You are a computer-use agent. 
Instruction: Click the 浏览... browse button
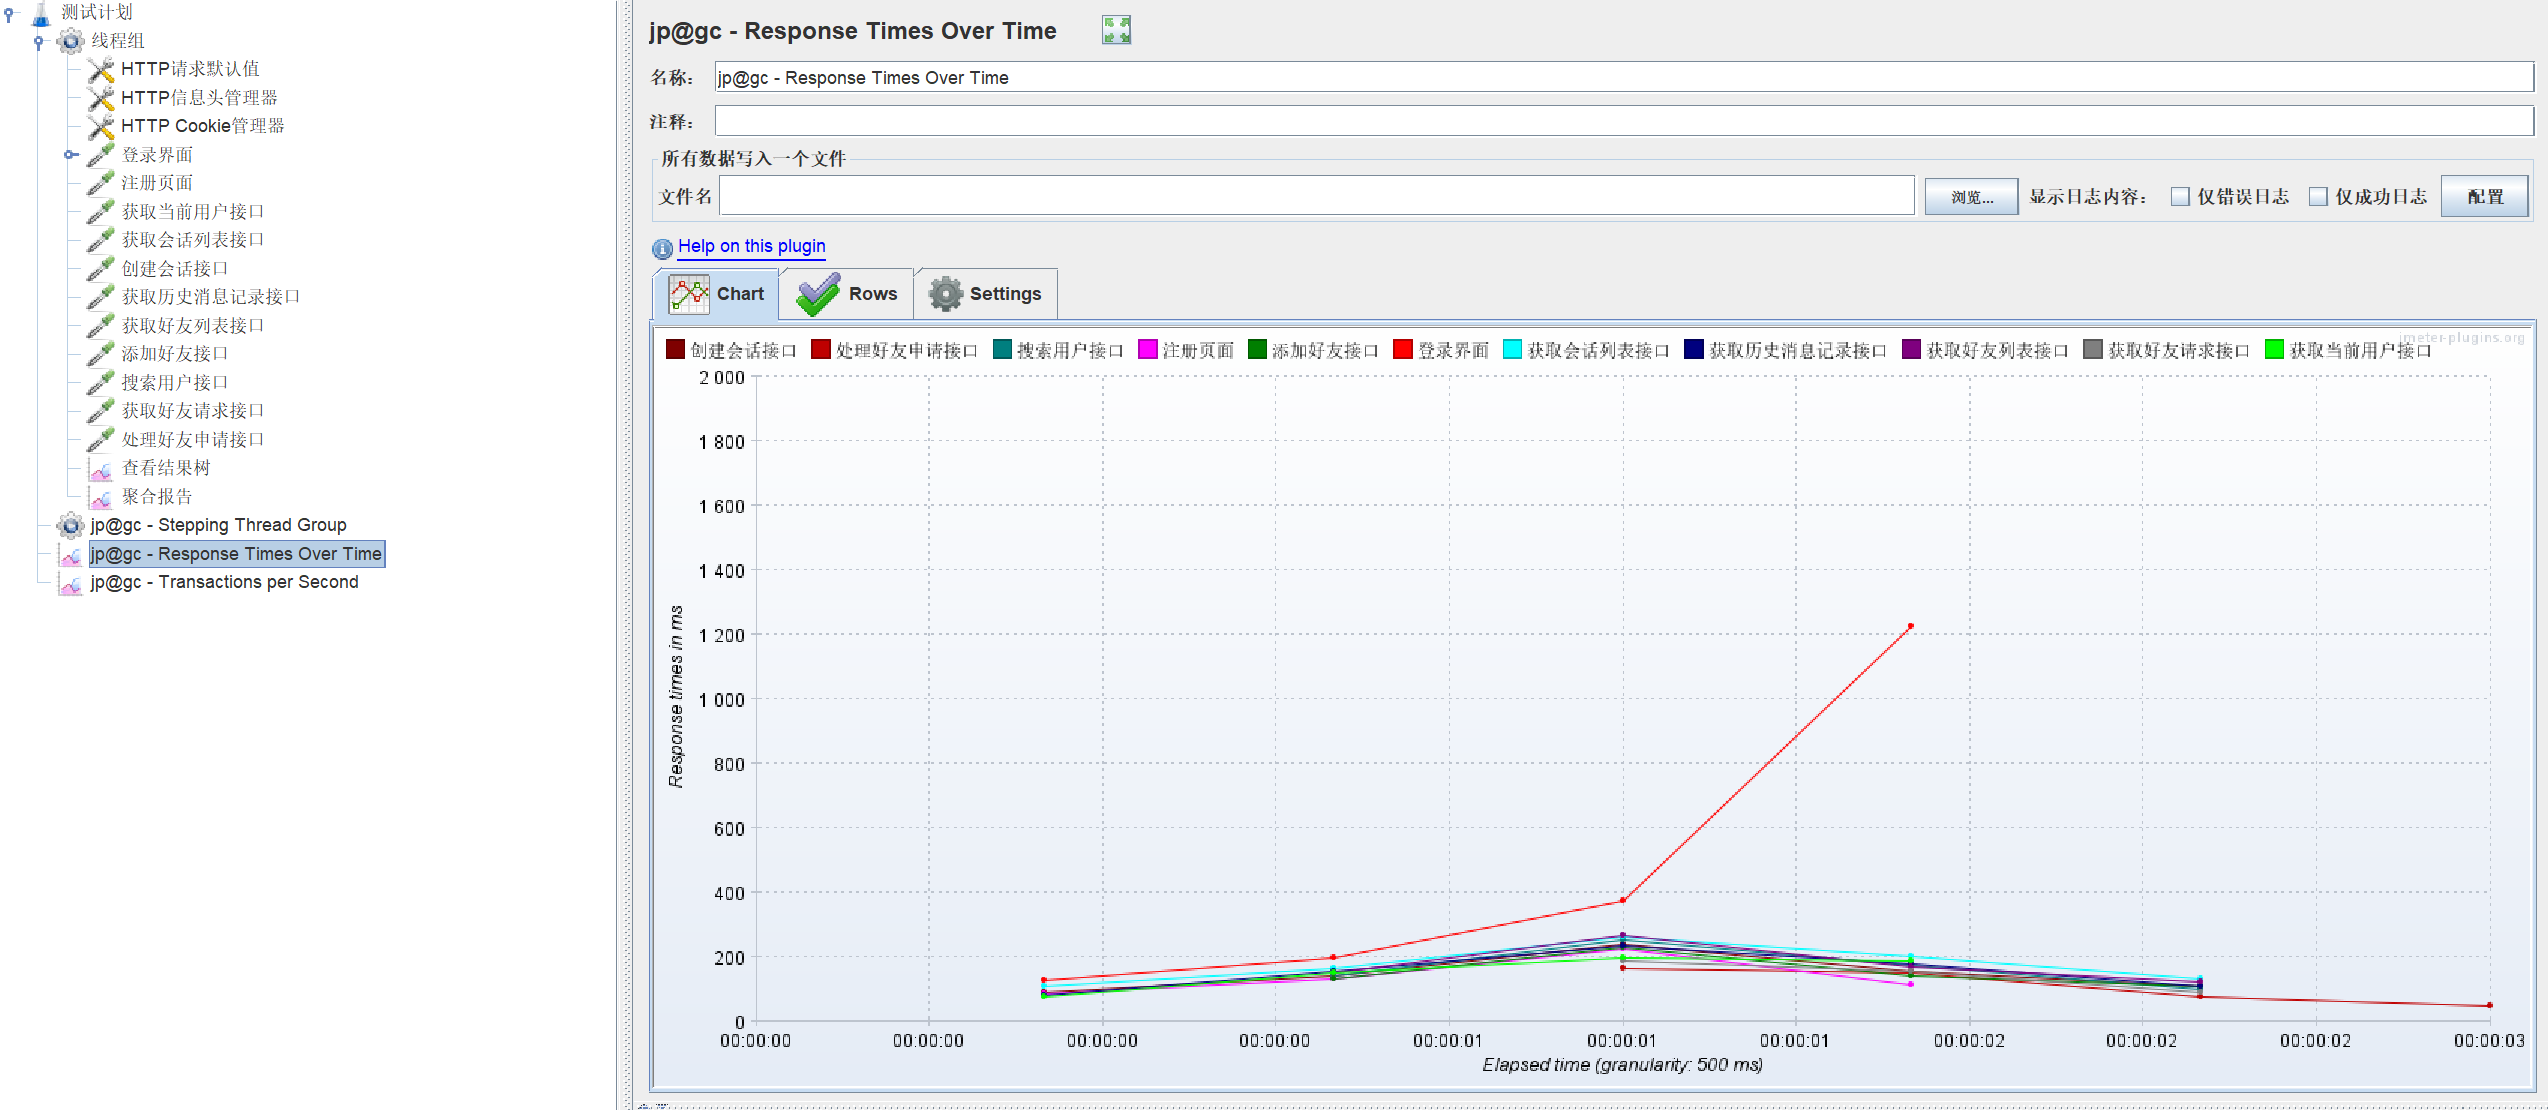pos(1971,197)
